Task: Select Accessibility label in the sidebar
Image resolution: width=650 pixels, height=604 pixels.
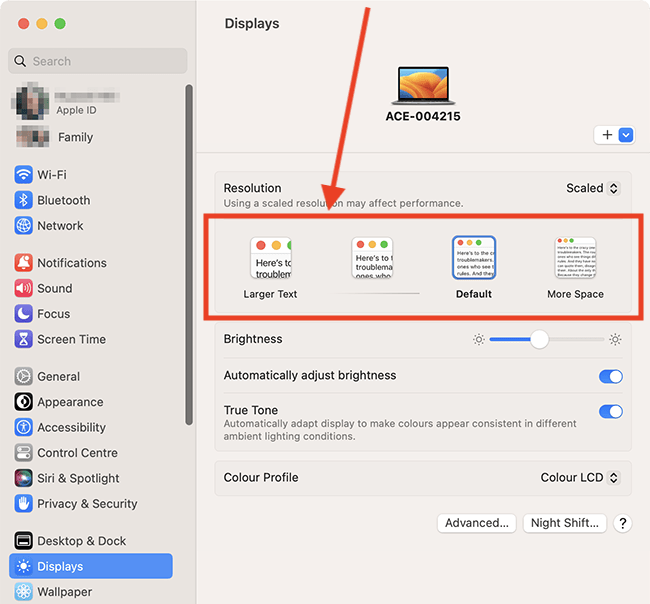Action: [x=72, y=427]
